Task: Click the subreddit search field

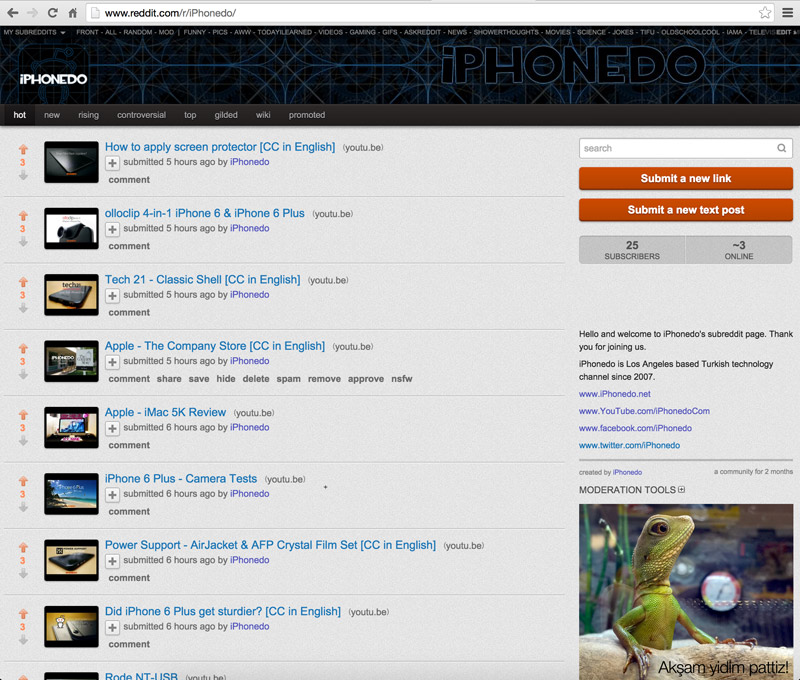Action: (x=685, y=148)
